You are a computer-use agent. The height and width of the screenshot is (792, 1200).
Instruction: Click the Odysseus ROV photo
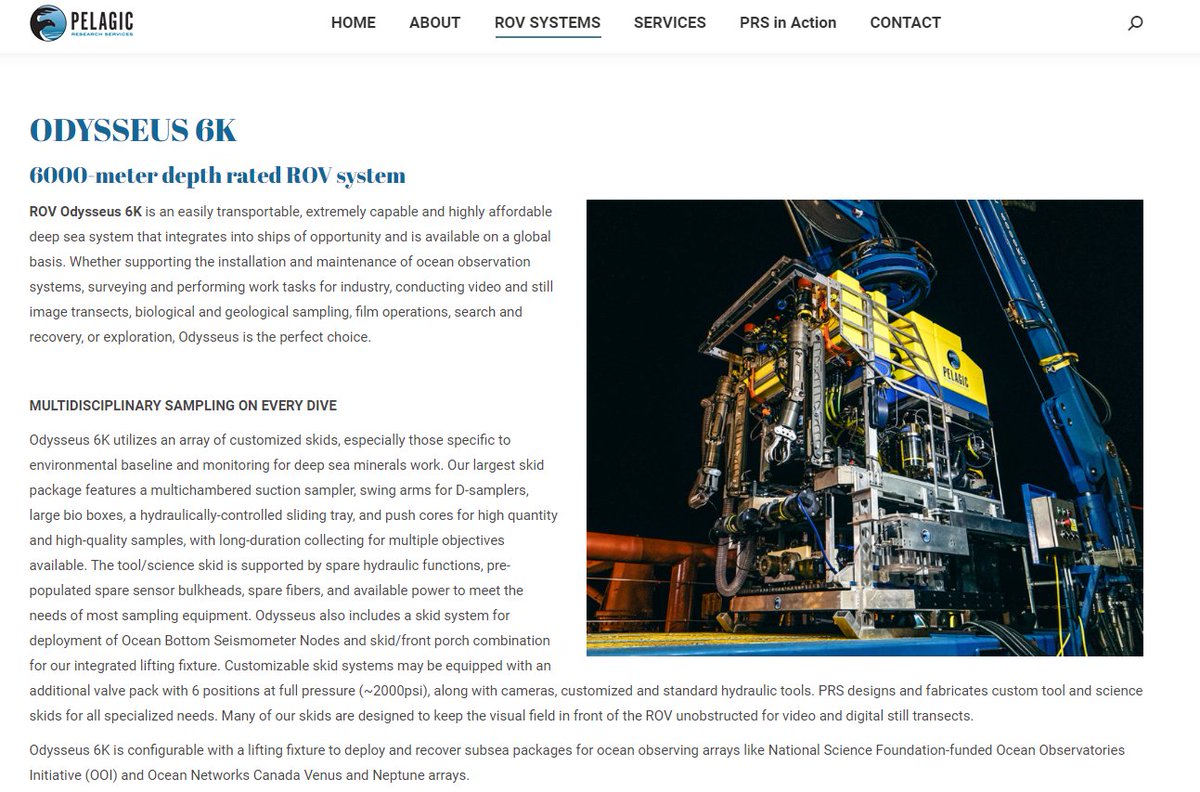pyautogui.click(x=865, y=428)
